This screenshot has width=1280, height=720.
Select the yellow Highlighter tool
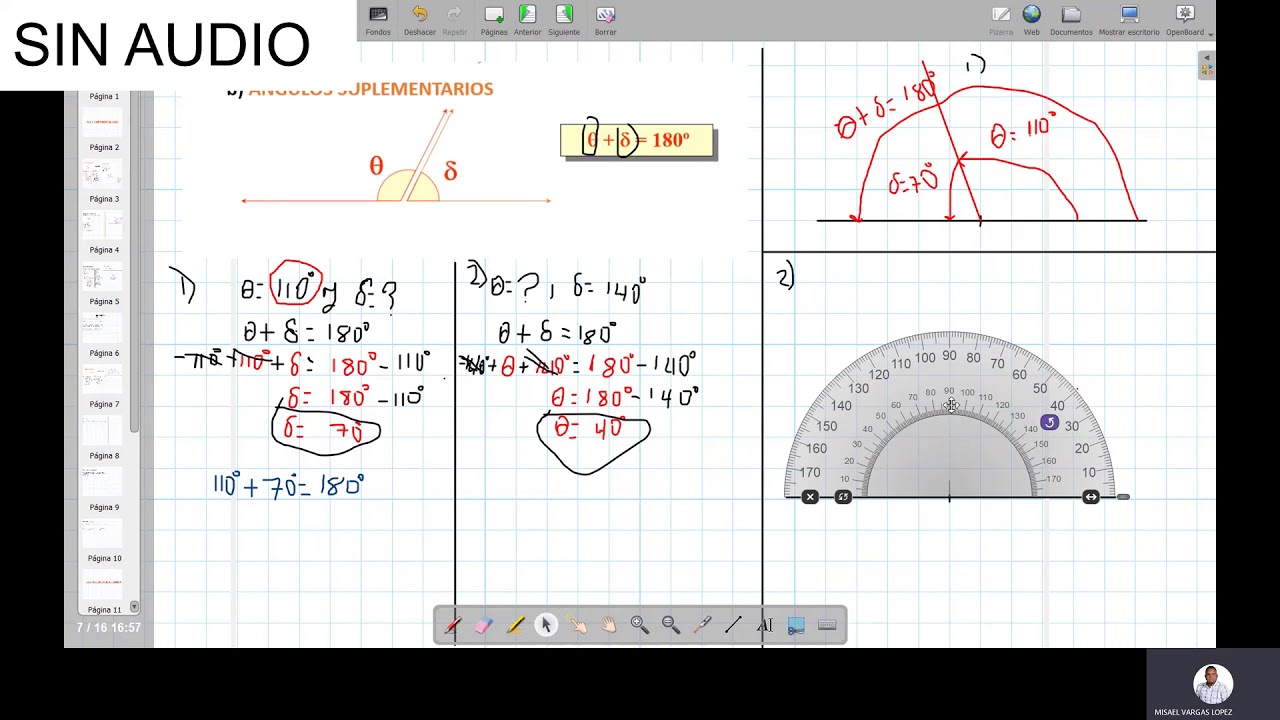(515, 625)
